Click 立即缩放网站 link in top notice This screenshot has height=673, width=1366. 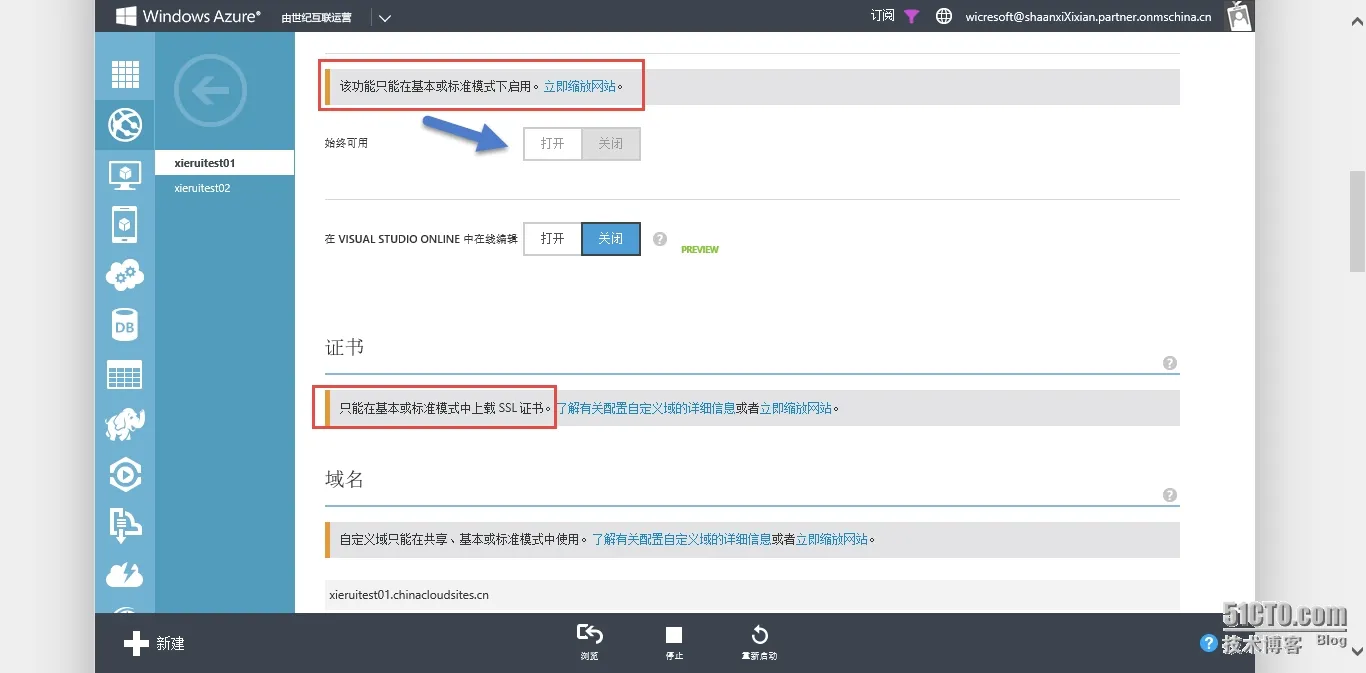click(580, 87)
